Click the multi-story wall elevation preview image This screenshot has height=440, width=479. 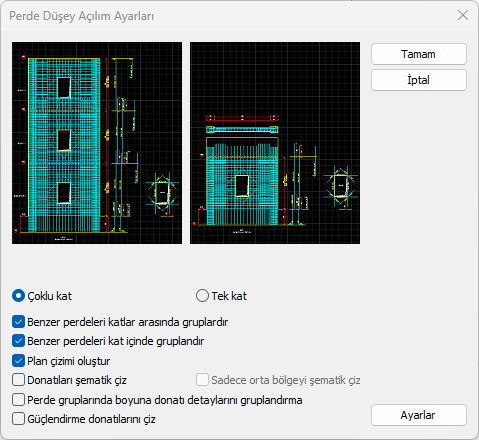(97, 143)
